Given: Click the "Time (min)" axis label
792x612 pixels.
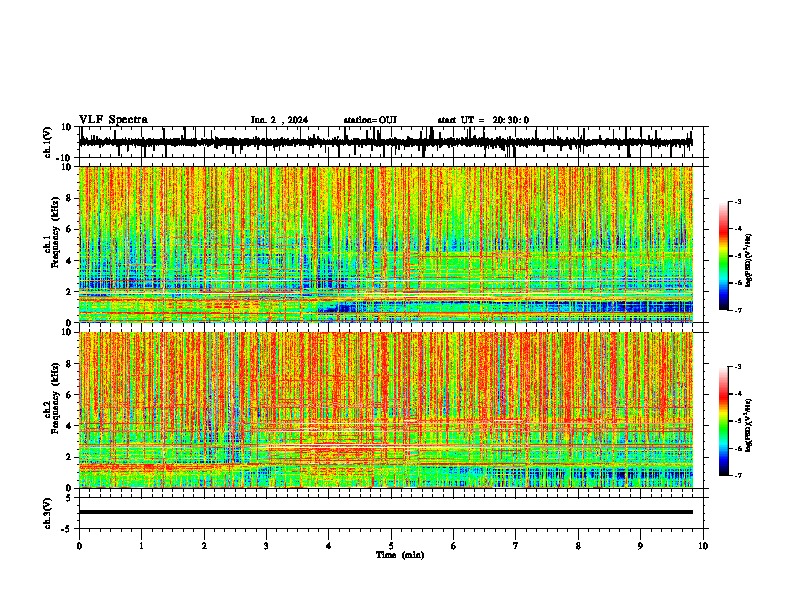Looking at the screenshot, I should click(400, 555).
